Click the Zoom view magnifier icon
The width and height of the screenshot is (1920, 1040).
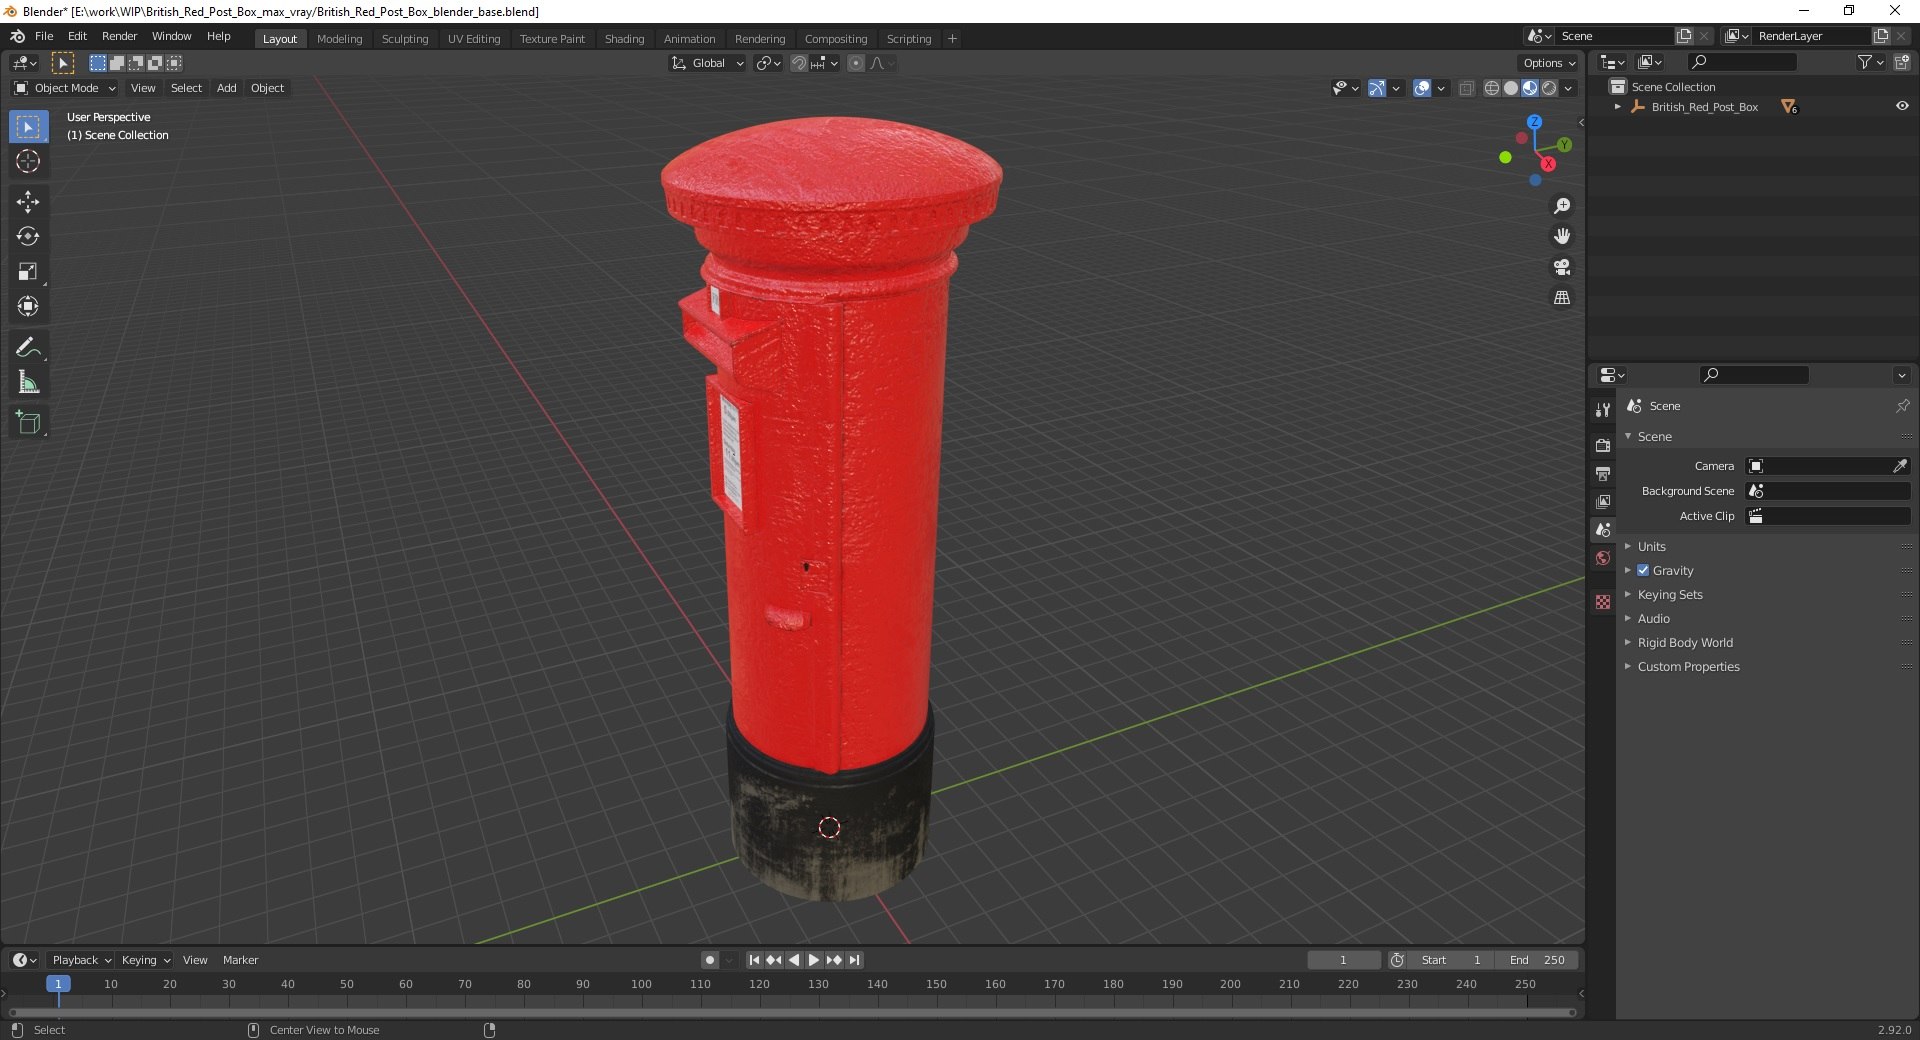click(x=1562, y=206)
